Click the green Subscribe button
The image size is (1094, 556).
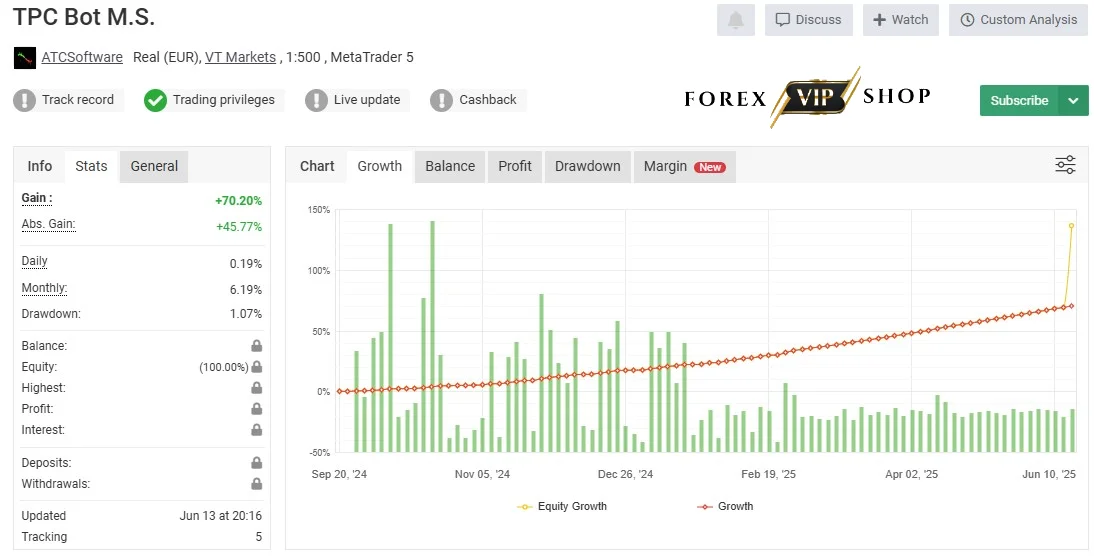pos(1019,100)
